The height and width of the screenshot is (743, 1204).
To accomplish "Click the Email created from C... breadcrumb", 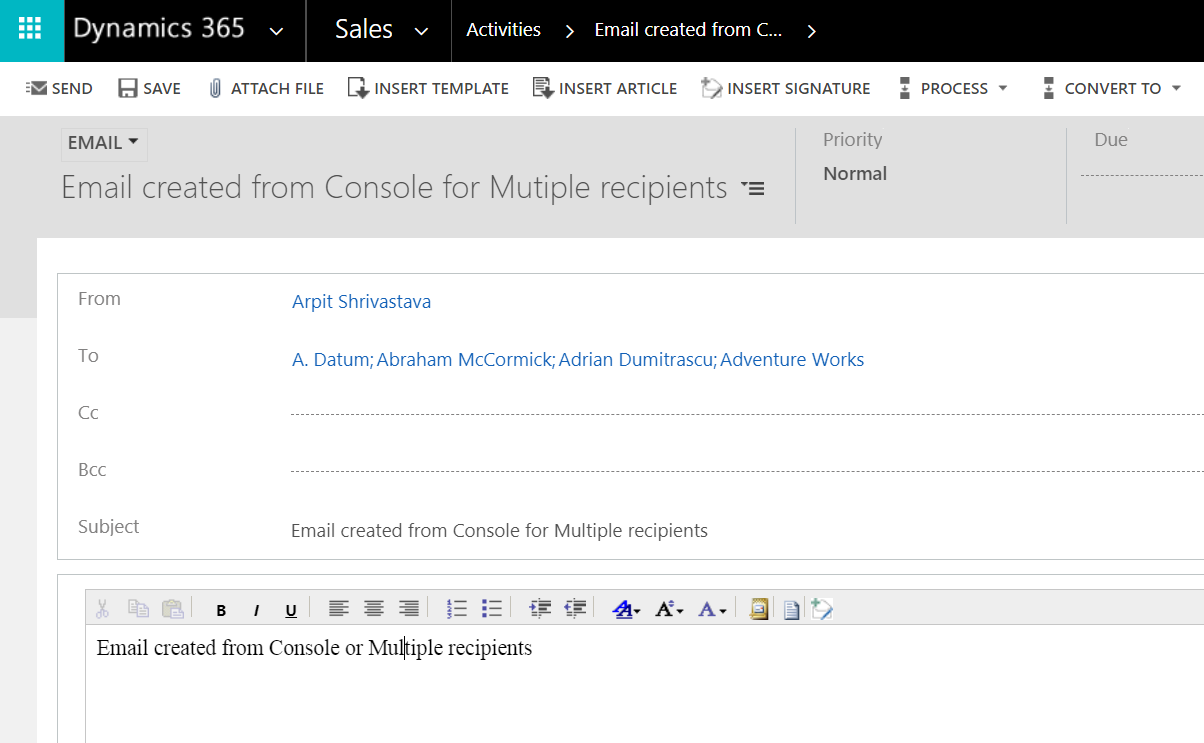I will pos(688,30).
